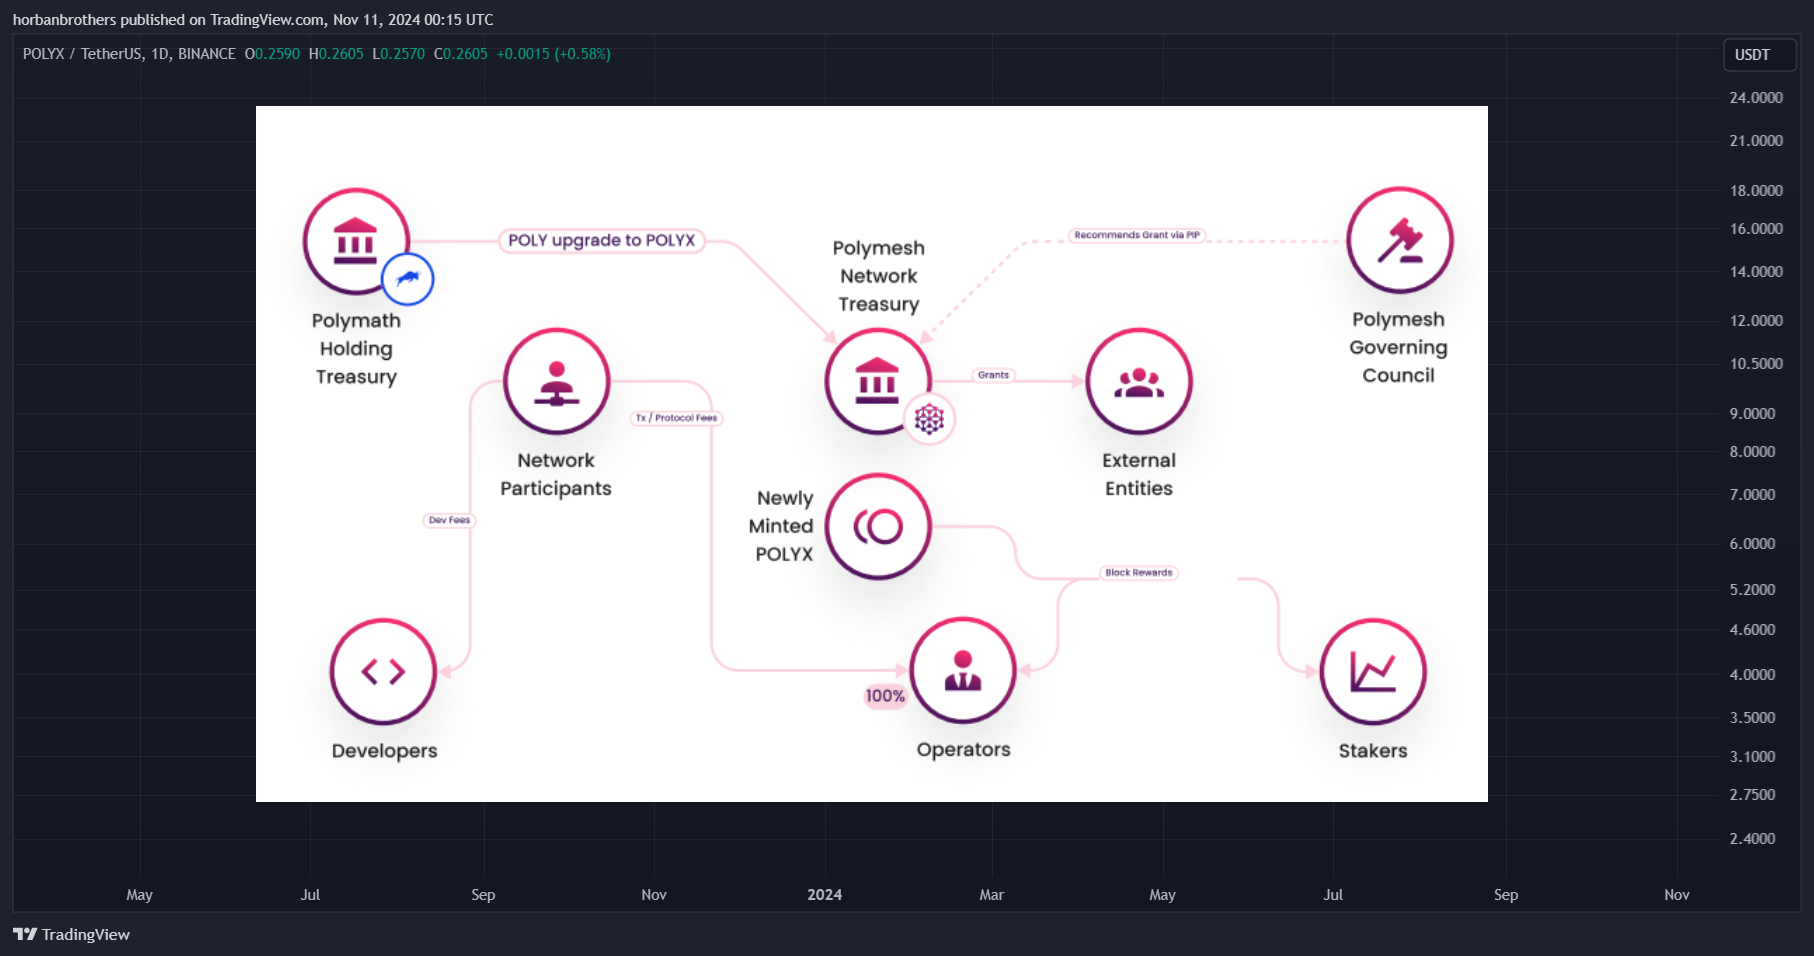This screenshot has width=1814, height=956.
Task: Click the Grants arrow label
Action: 994,375
